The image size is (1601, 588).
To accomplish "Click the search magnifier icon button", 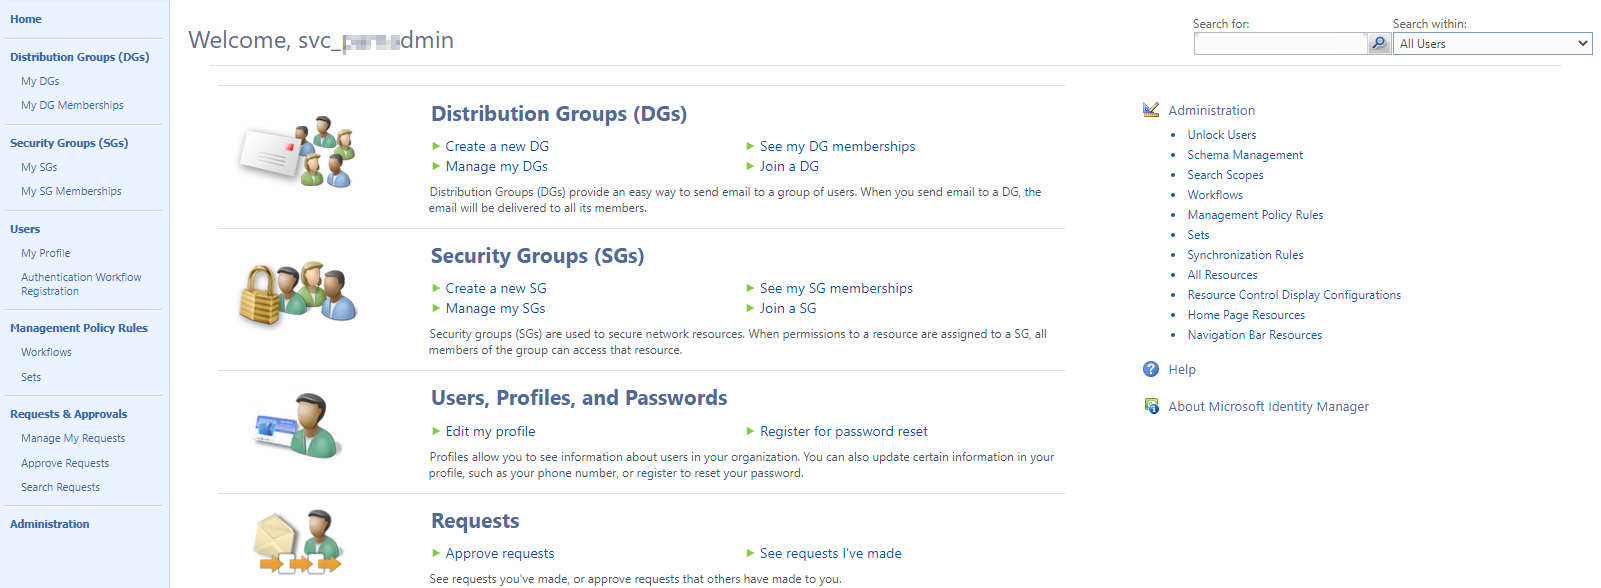I will (x=1379, y=43).
